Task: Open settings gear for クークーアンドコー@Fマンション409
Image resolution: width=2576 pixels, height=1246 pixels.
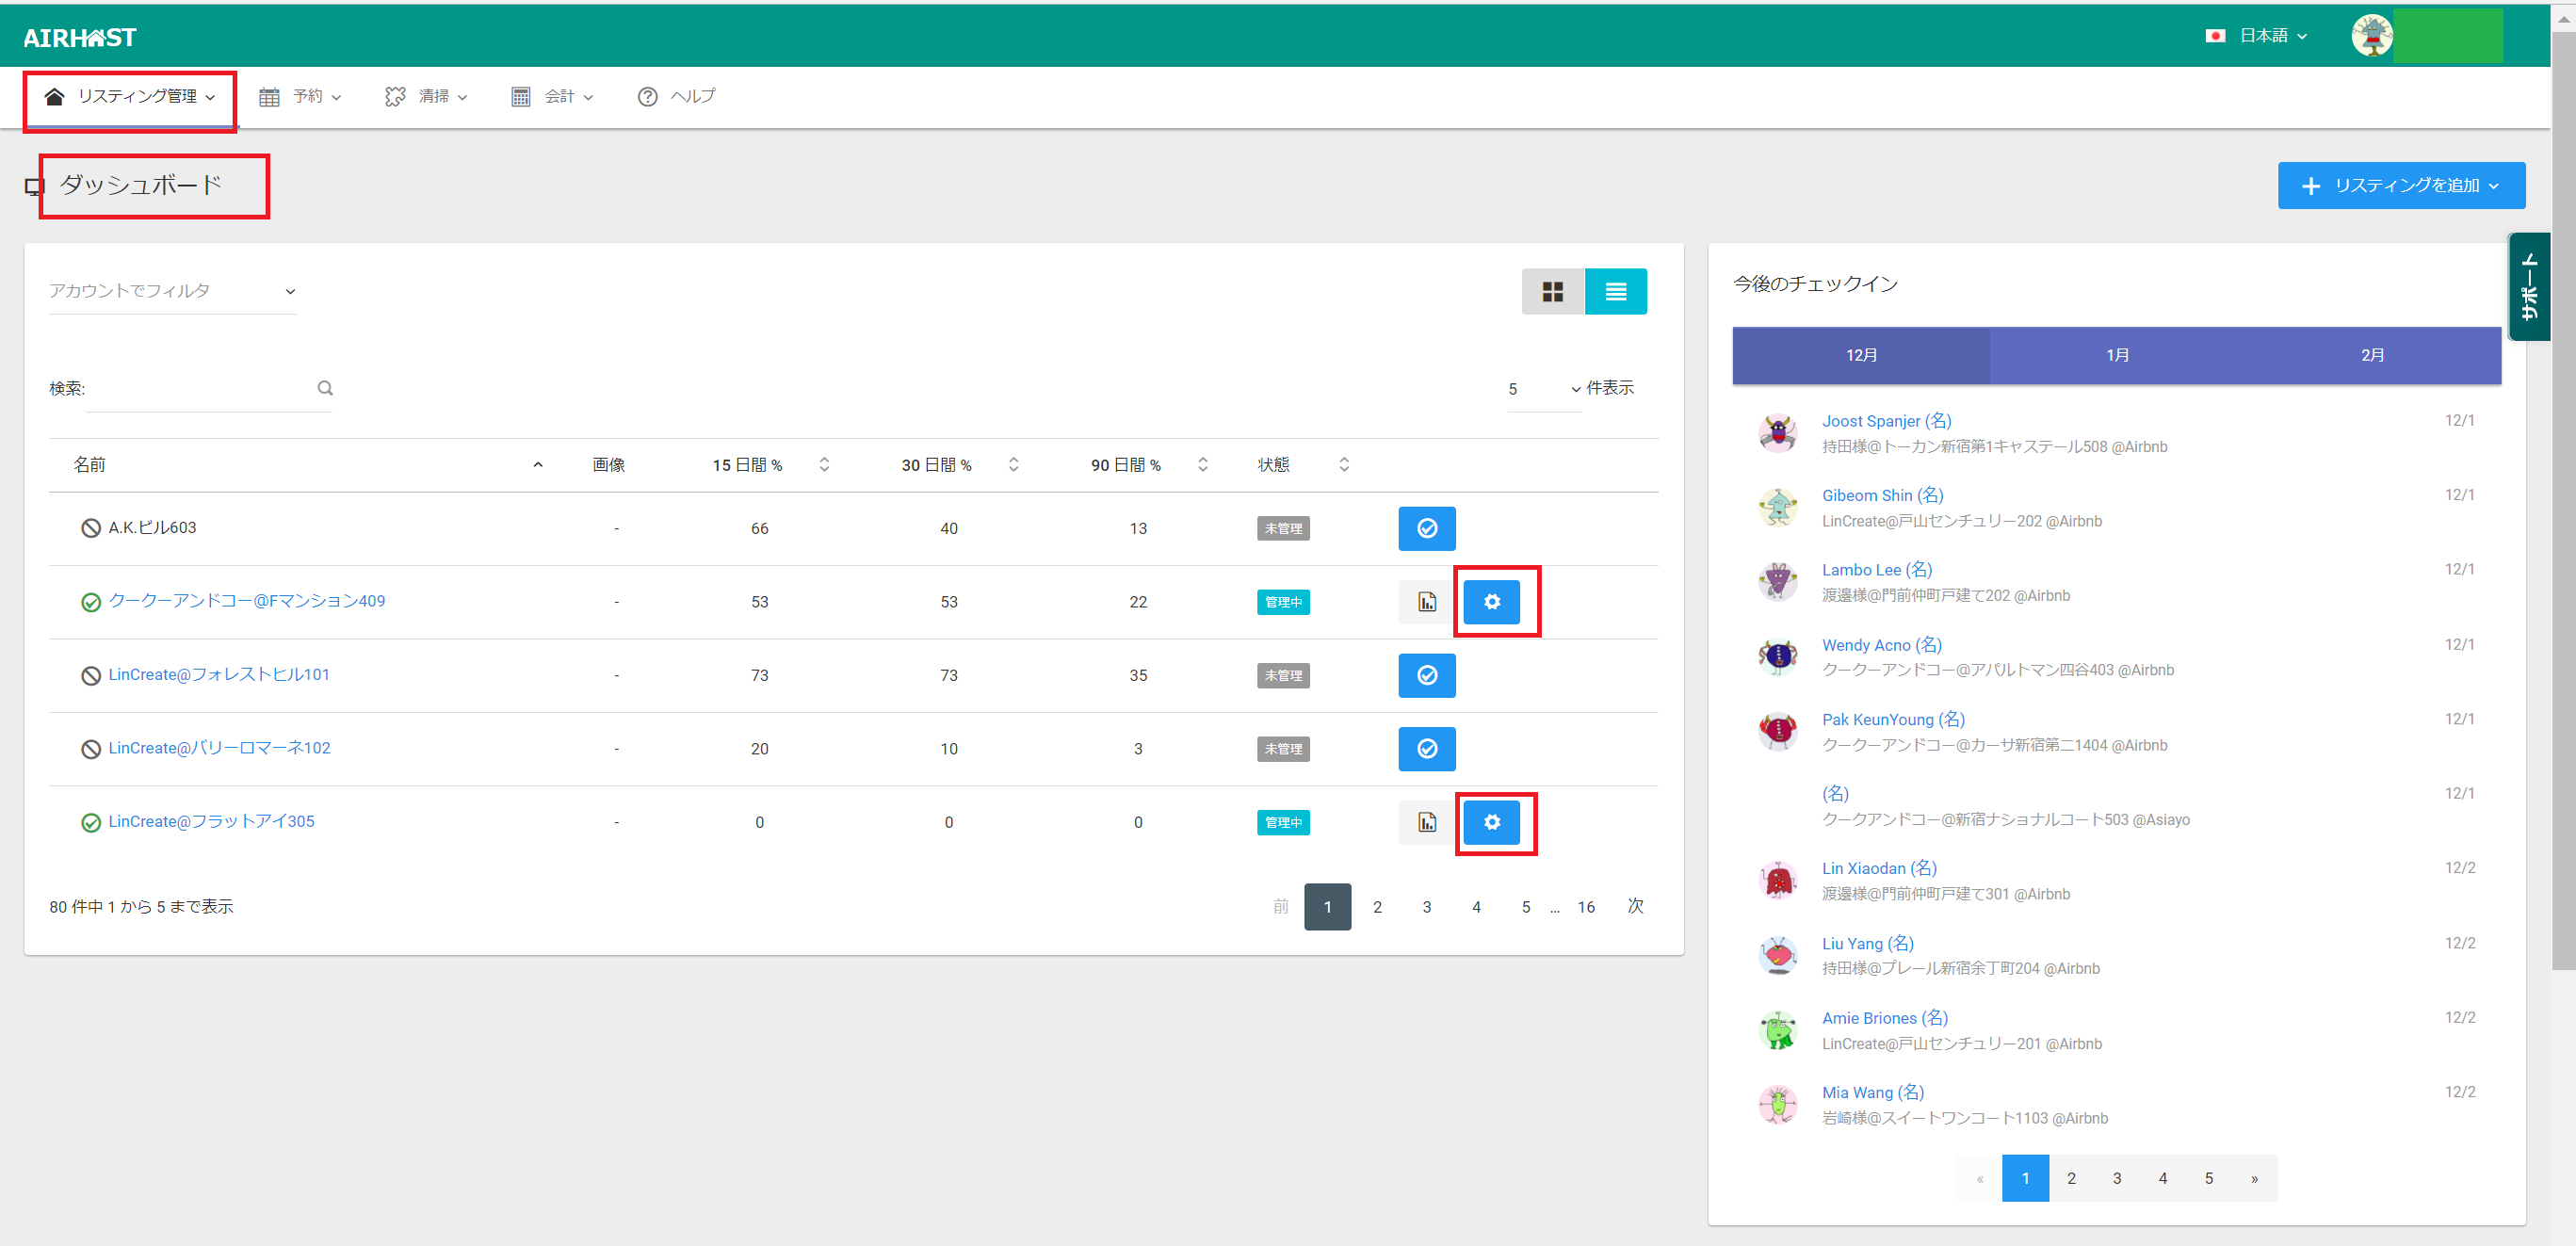Action: click(1491, 601)
